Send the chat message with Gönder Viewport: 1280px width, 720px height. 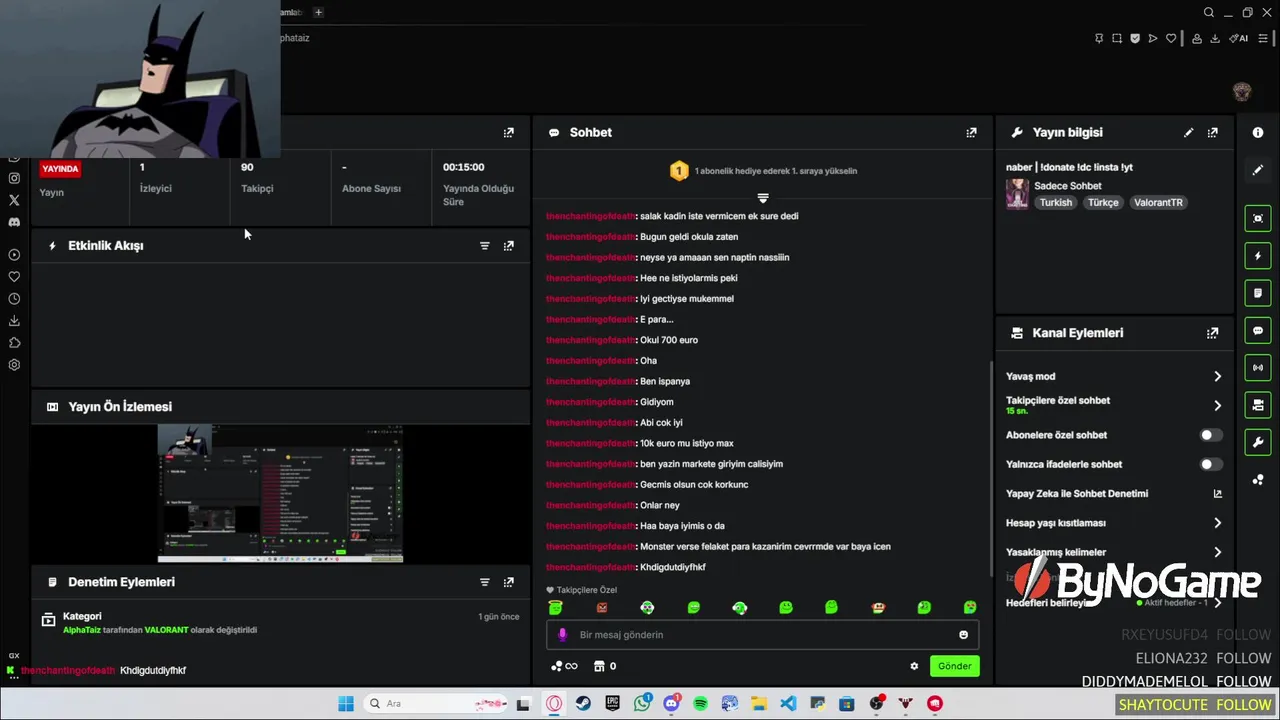click(x=954, y=666)
